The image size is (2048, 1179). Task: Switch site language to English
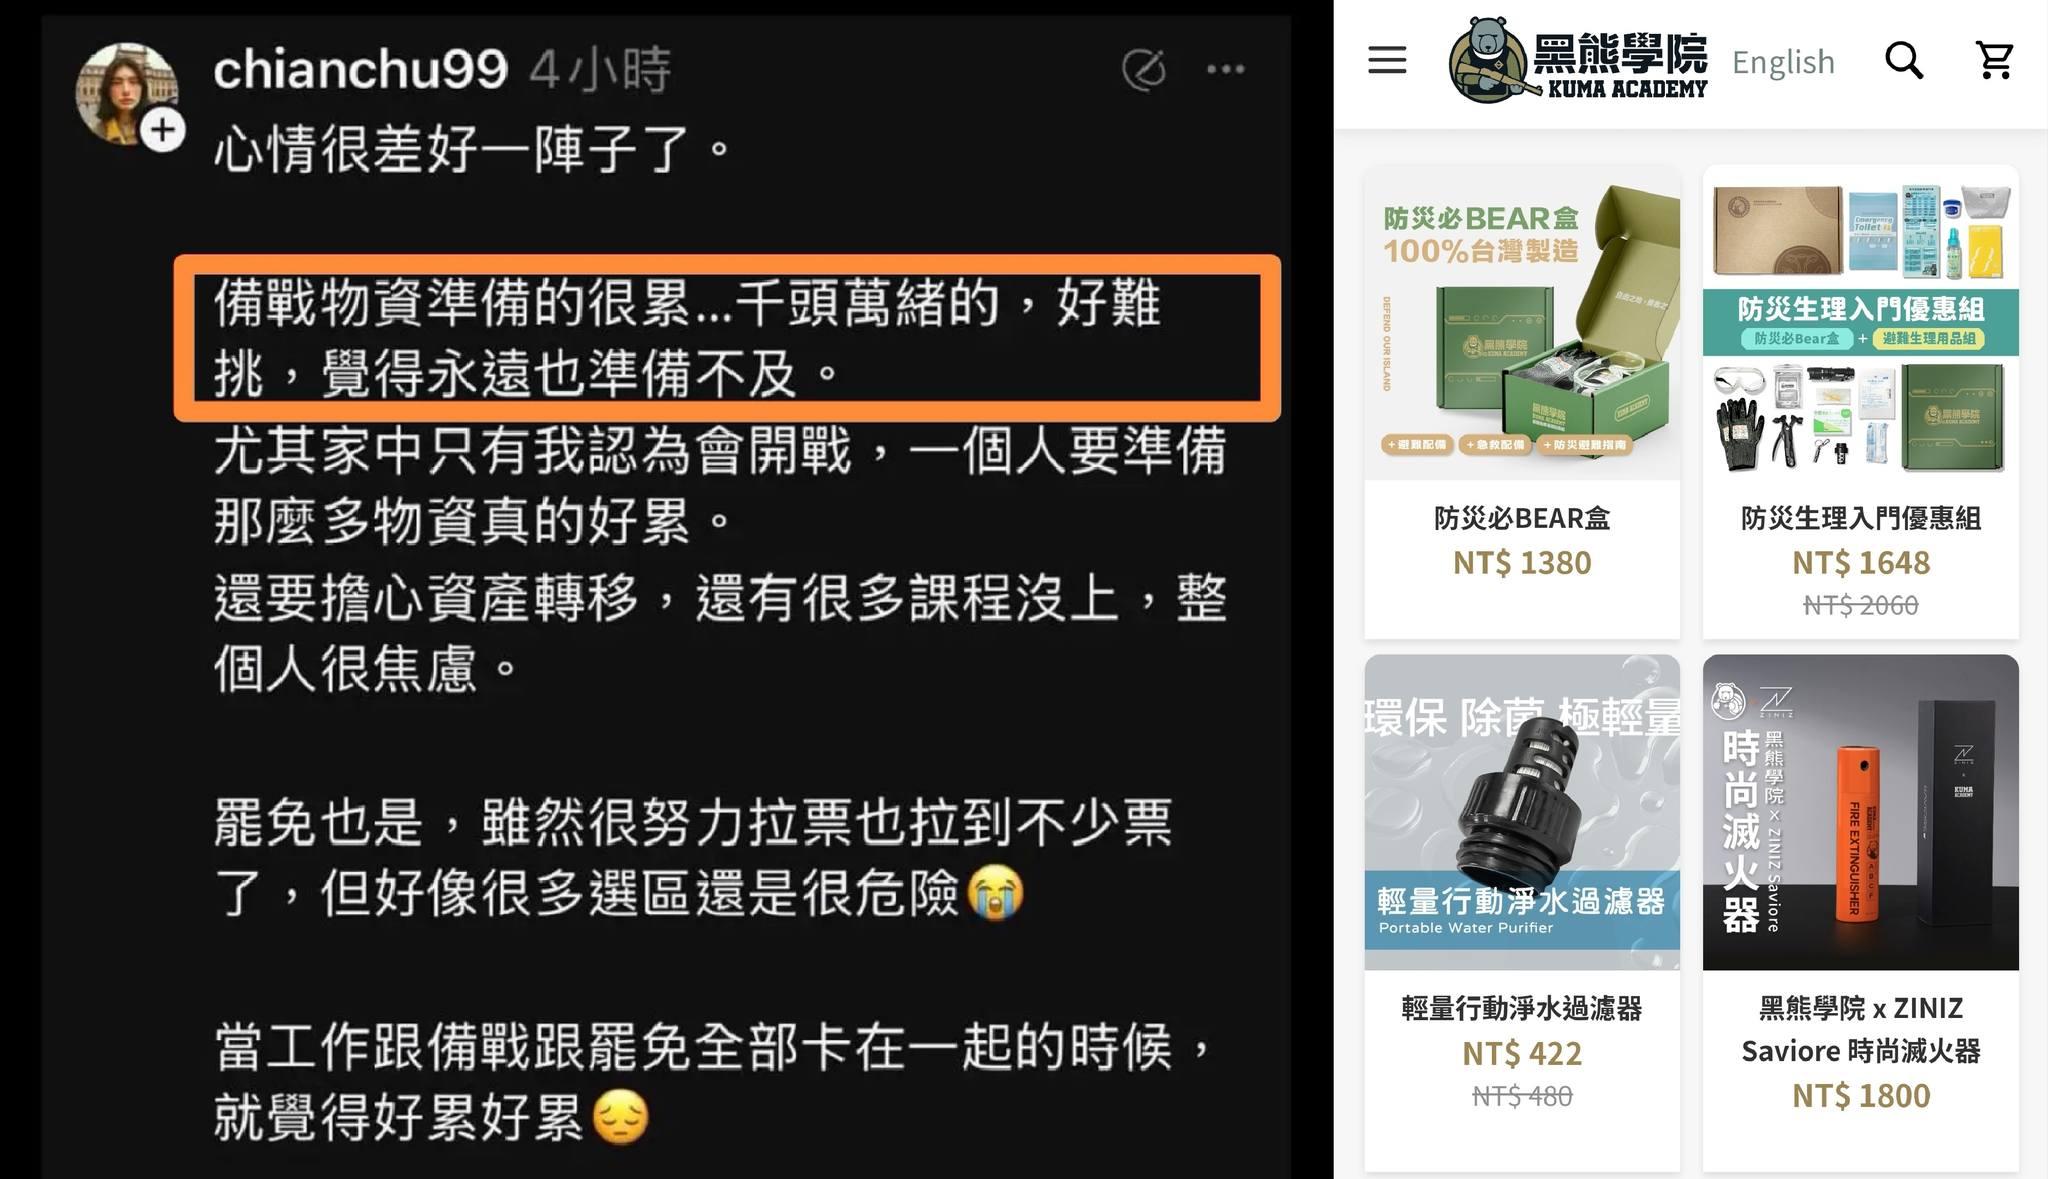1783,62
